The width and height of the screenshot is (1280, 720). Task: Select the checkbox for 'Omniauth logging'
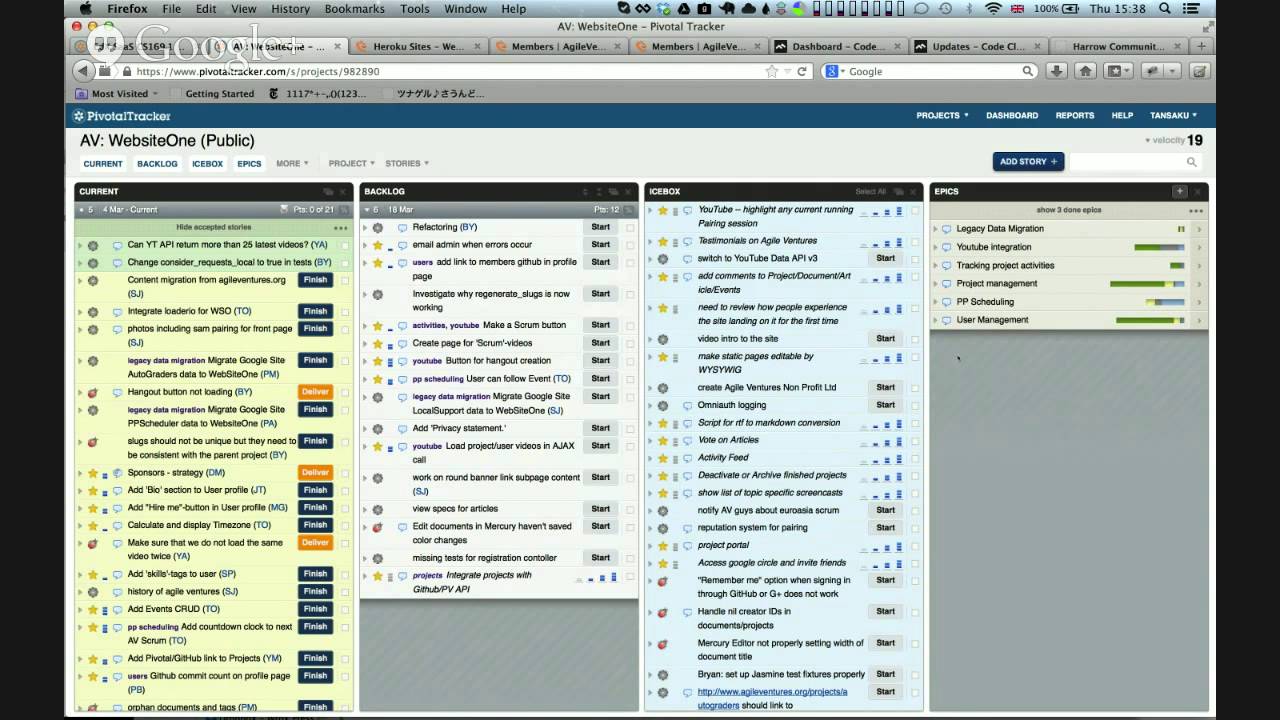point(915,406)
